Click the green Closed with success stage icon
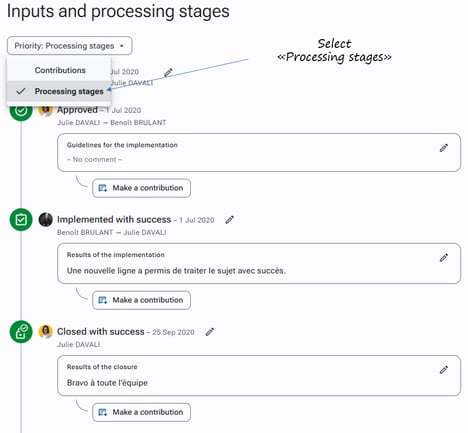Screen dimensions: 468x433 21,332
